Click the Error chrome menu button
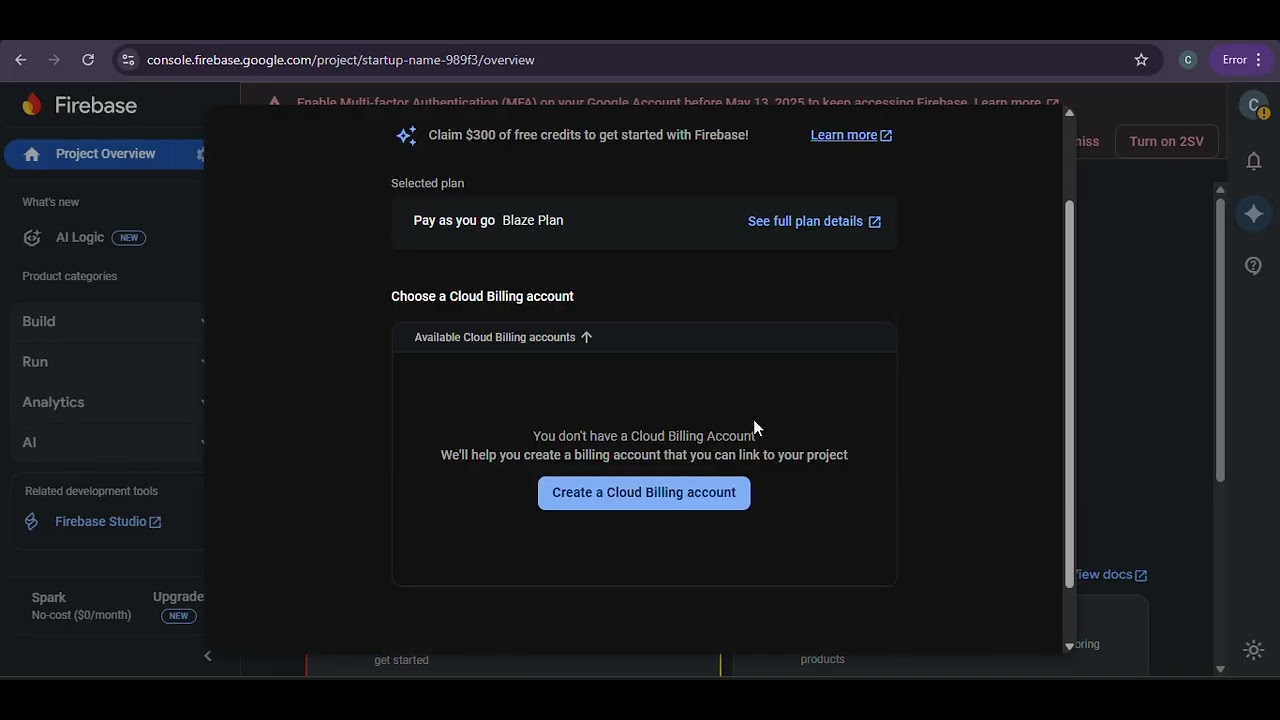This screenshot has height=720, width=1280. 1242,60
